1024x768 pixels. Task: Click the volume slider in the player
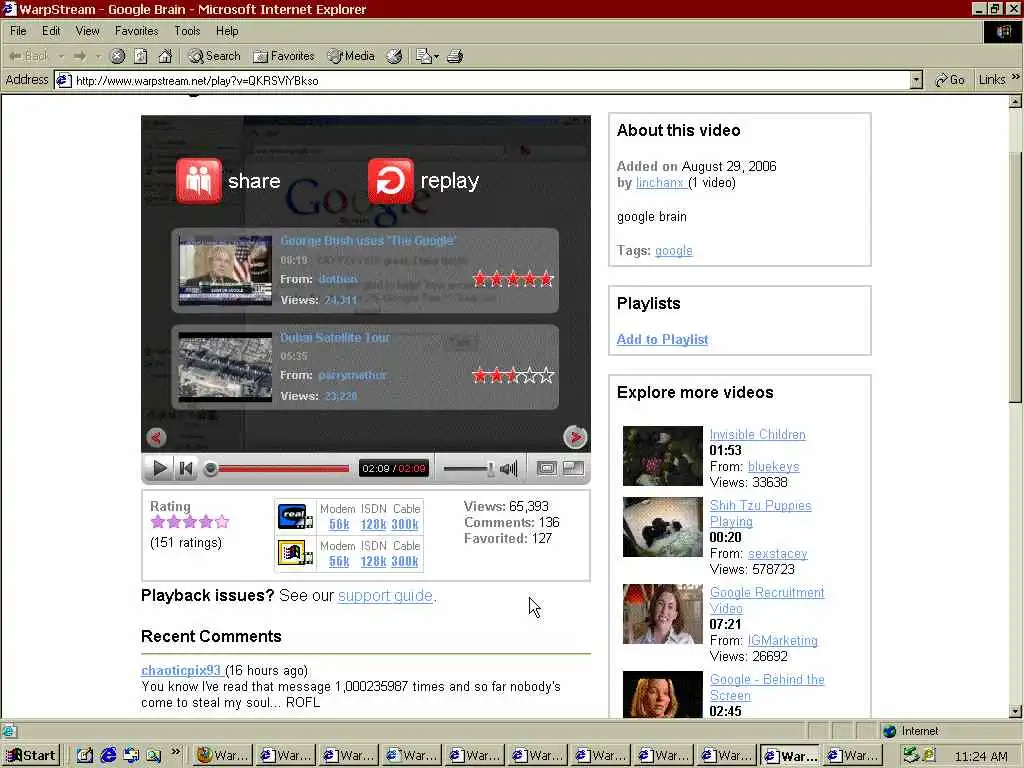(x=469, y=468)
